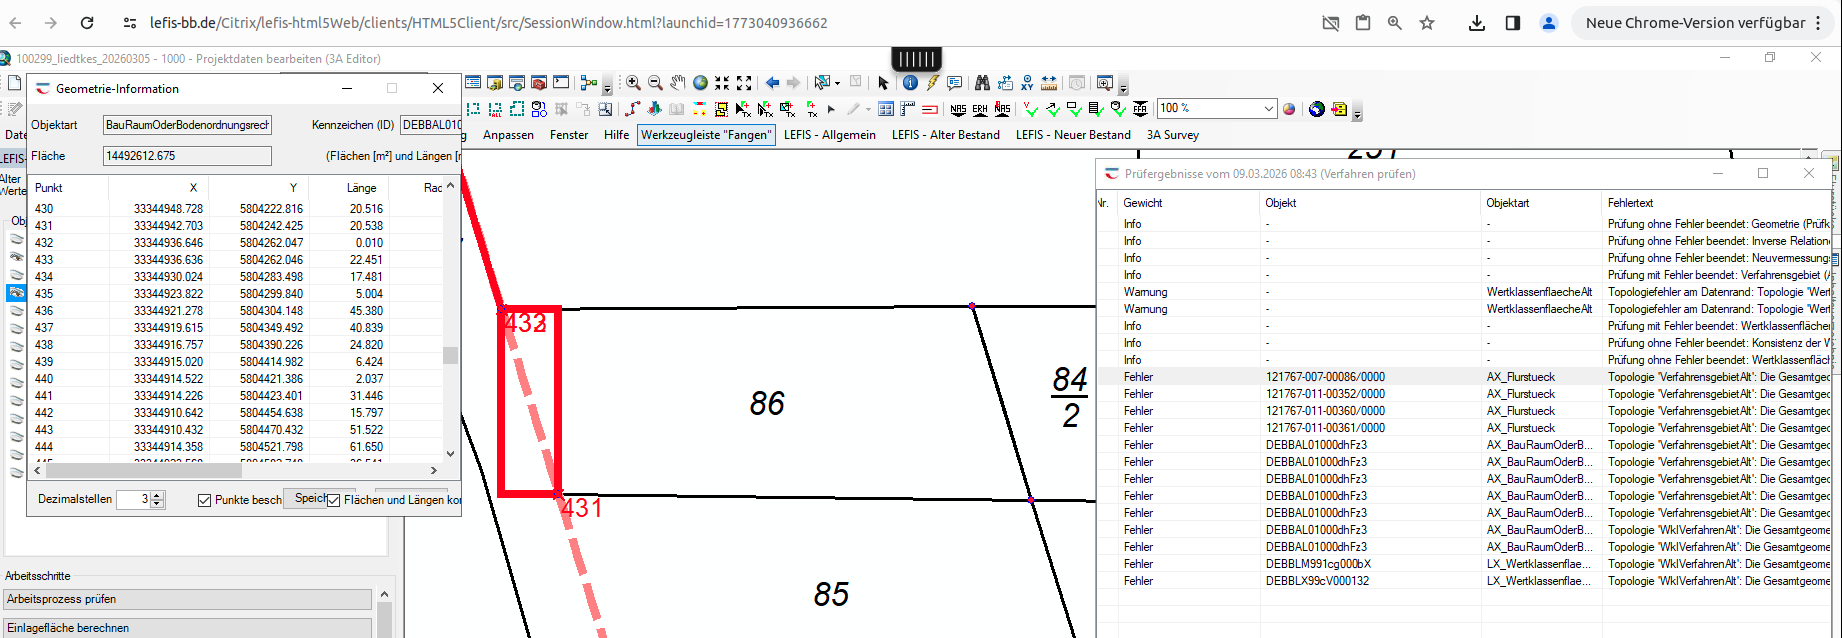Click the FFA export icon
The image size is (1842, 638).
point(1140,109)
